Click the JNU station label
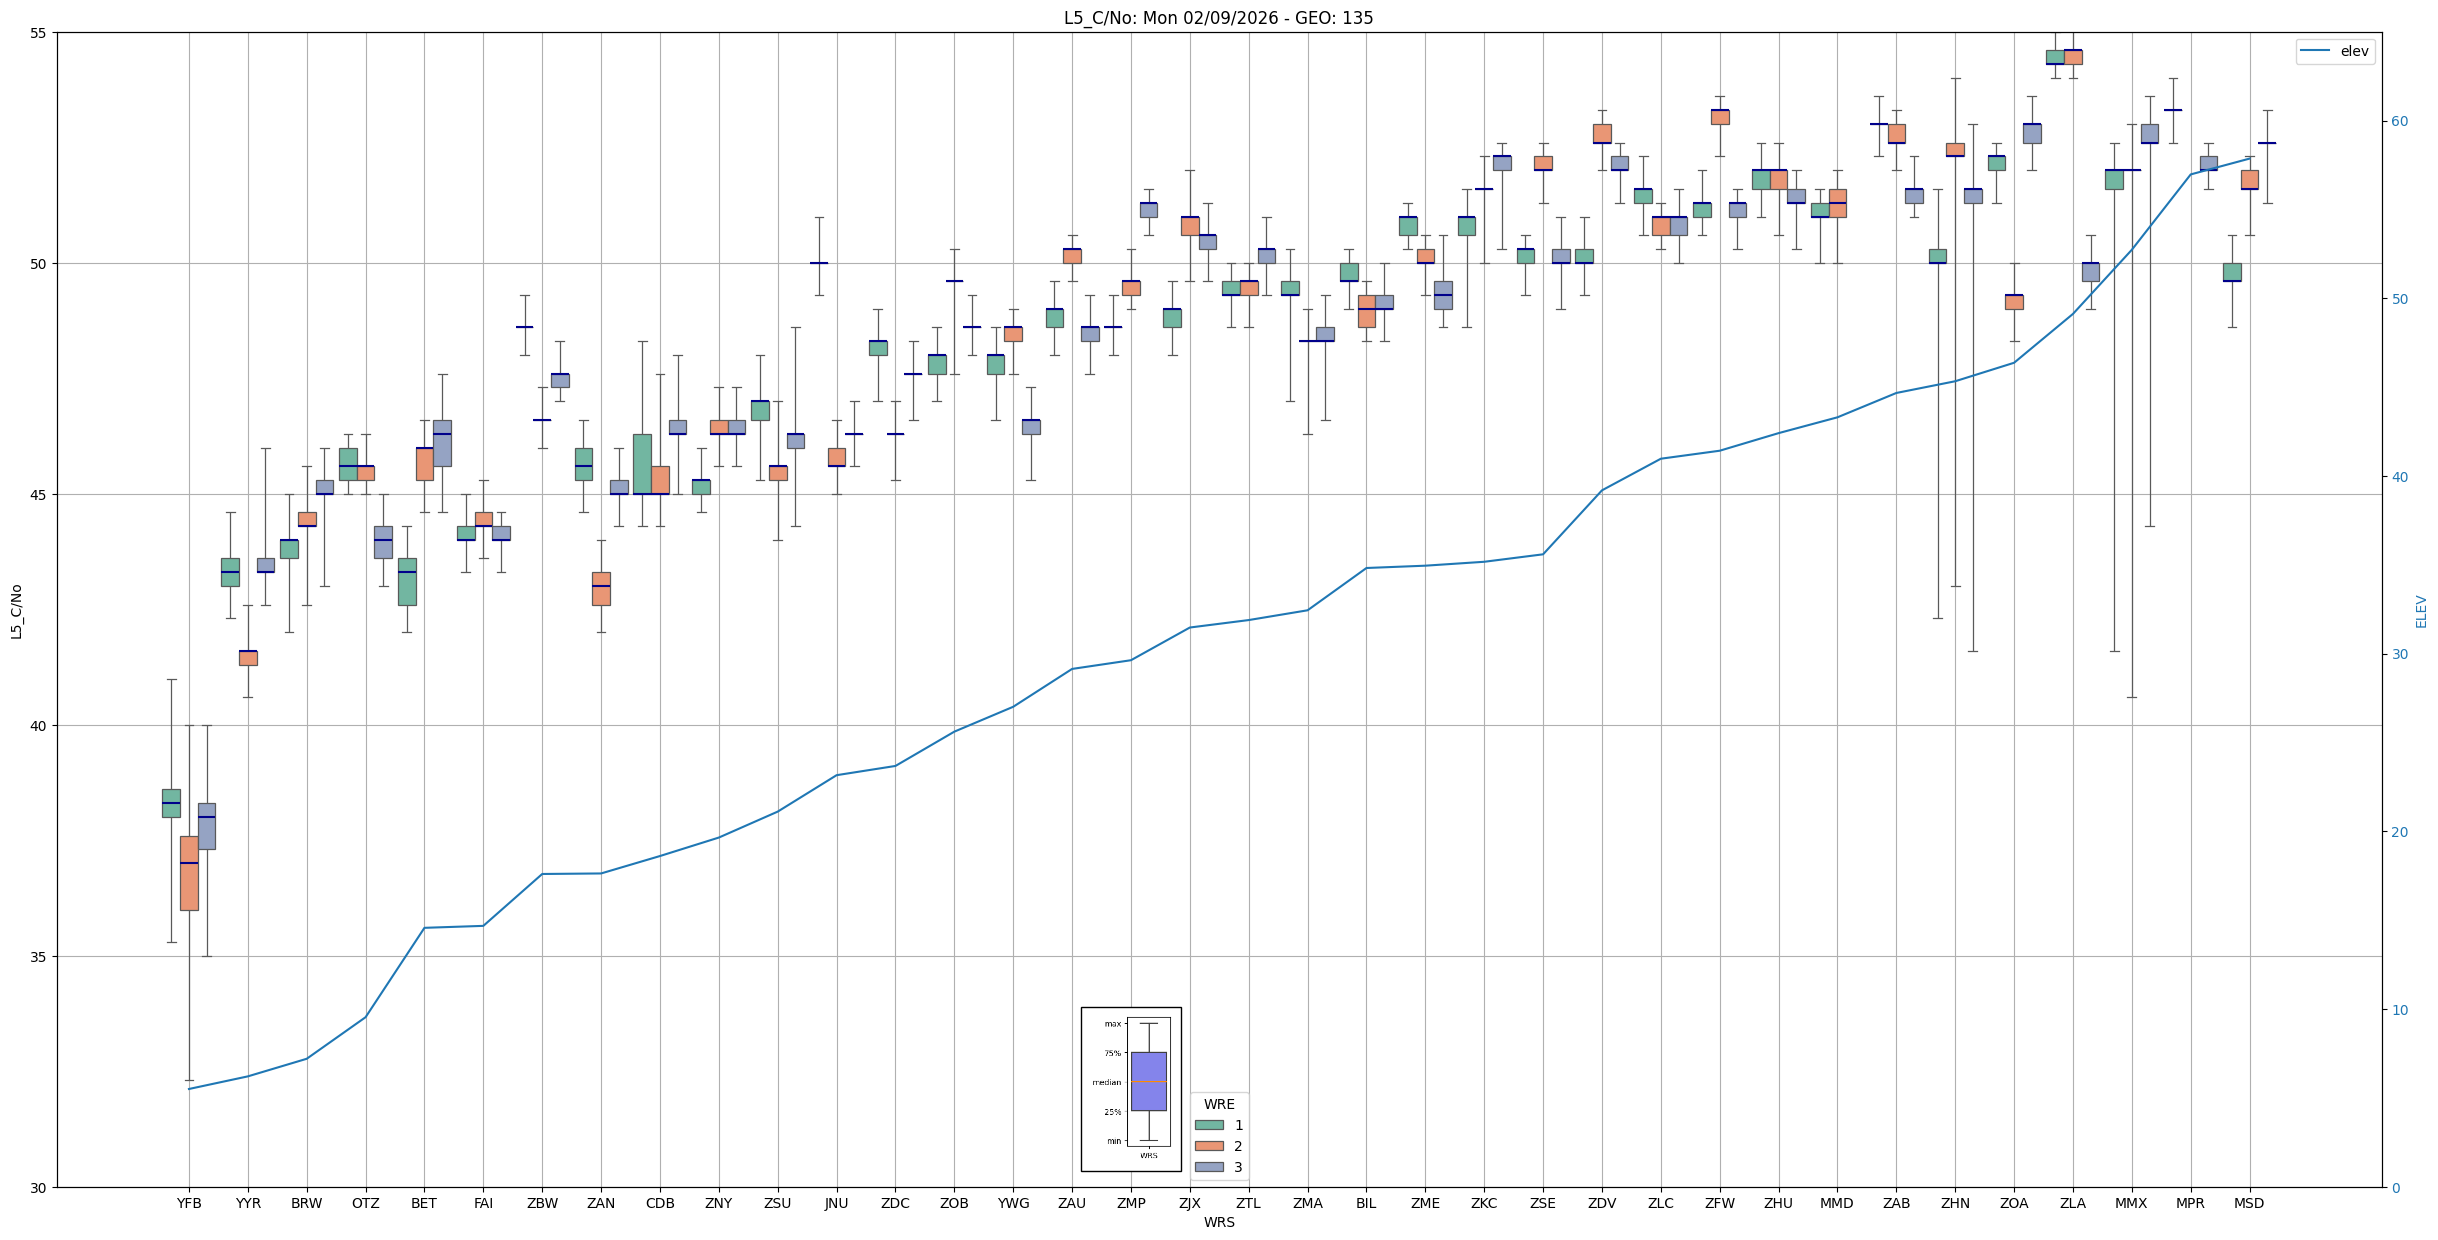 [x=837, y=1203]
